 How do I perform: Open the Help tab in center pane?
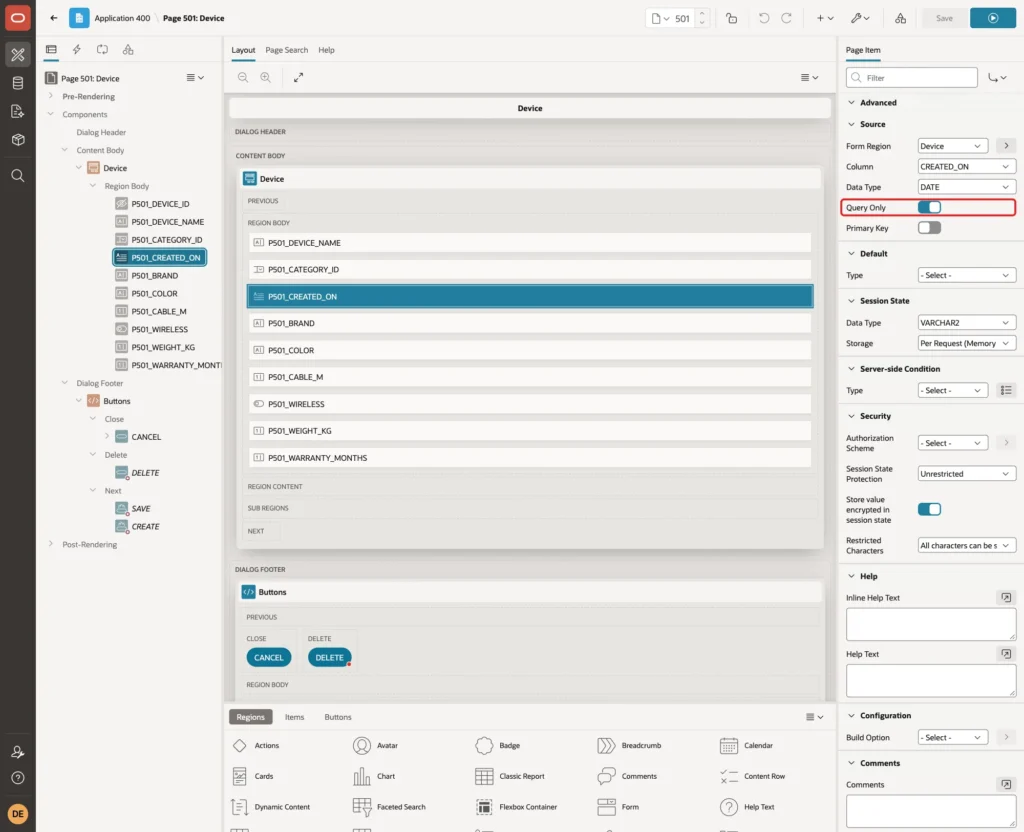(326, 50)
